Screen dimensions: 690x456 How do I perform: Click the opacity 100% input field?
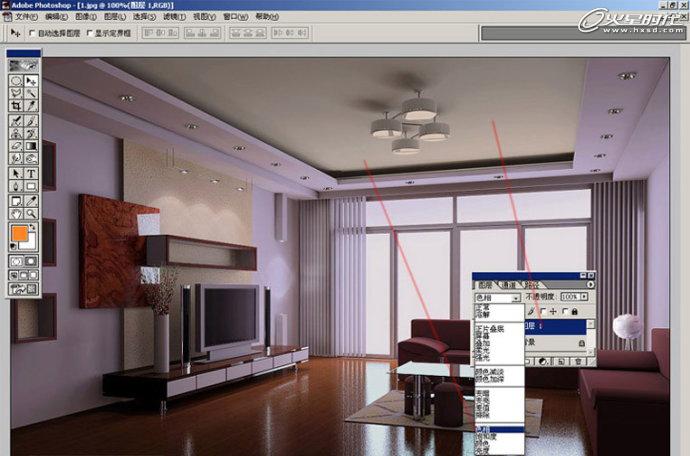click(570, 297)
